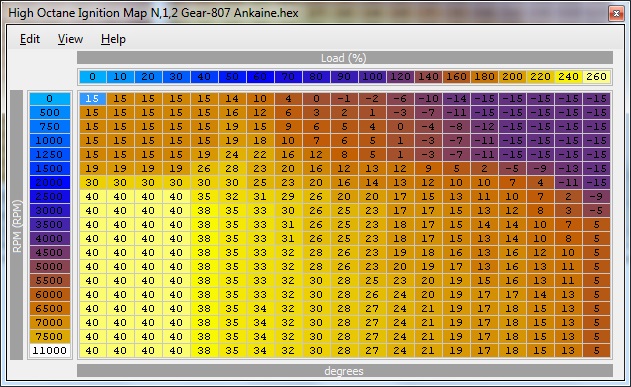Open the Edit menu
This screenshot has height=387, width=631.
pos(30,39)
